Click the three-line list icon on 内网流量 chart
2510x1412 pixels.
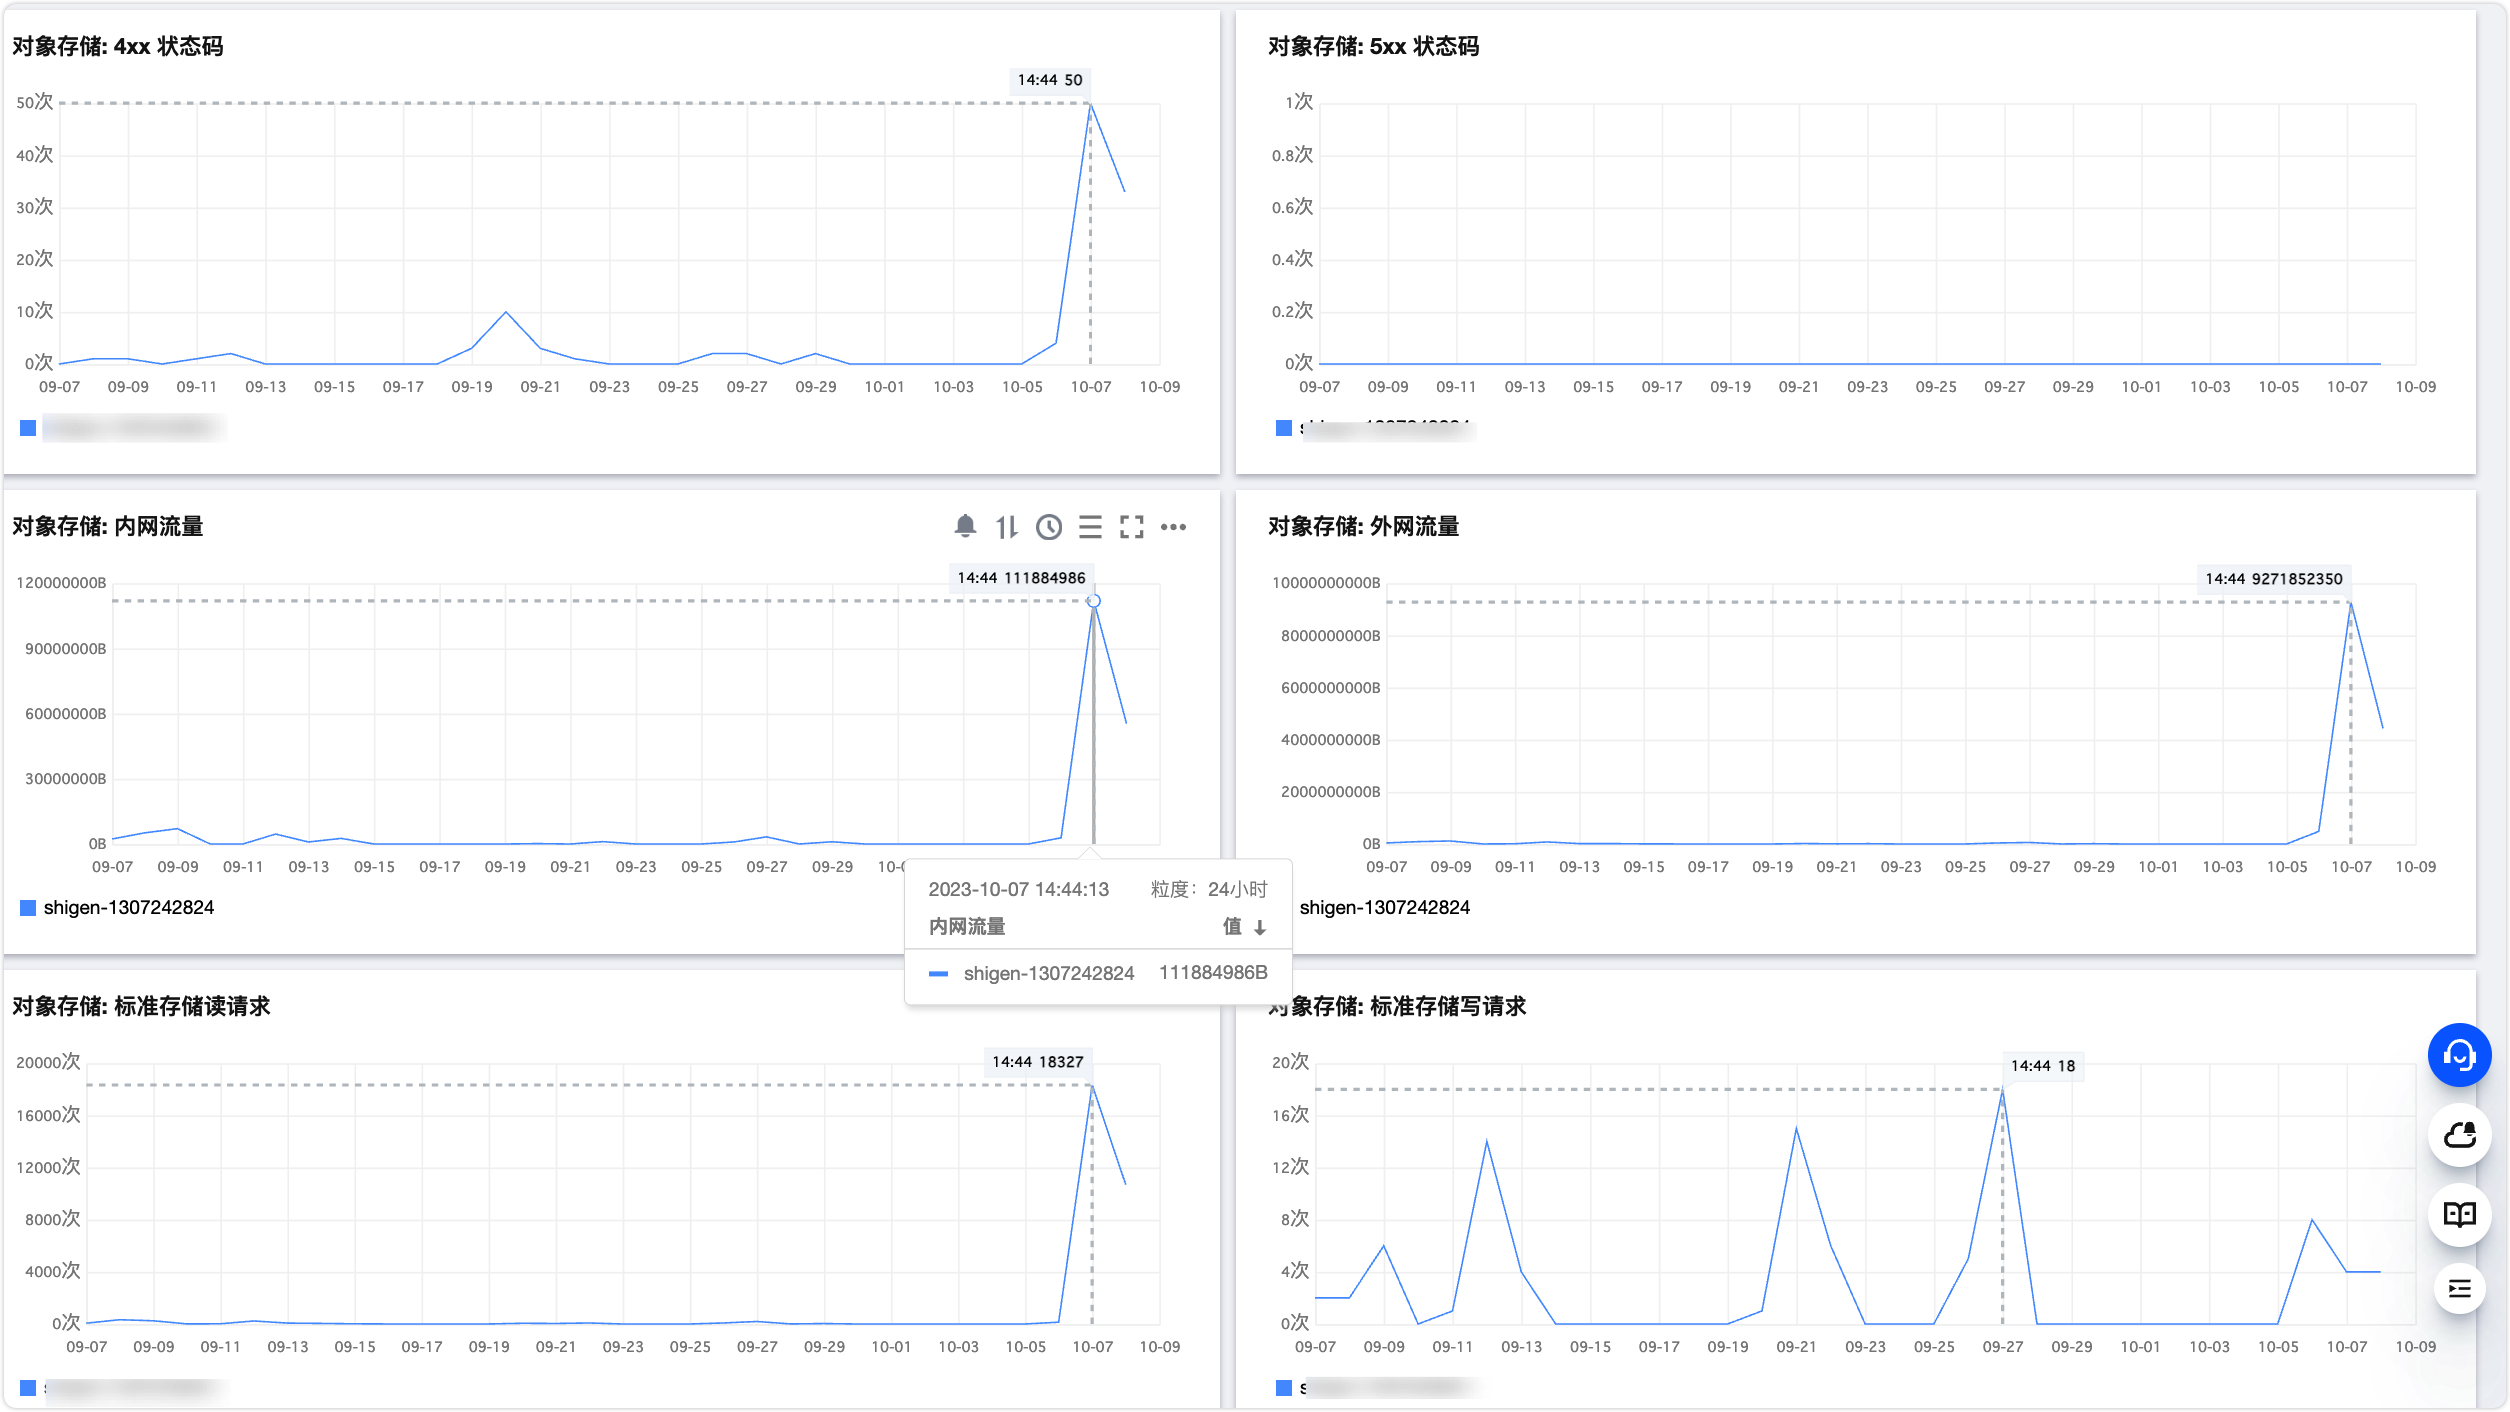coord(1090,527)
